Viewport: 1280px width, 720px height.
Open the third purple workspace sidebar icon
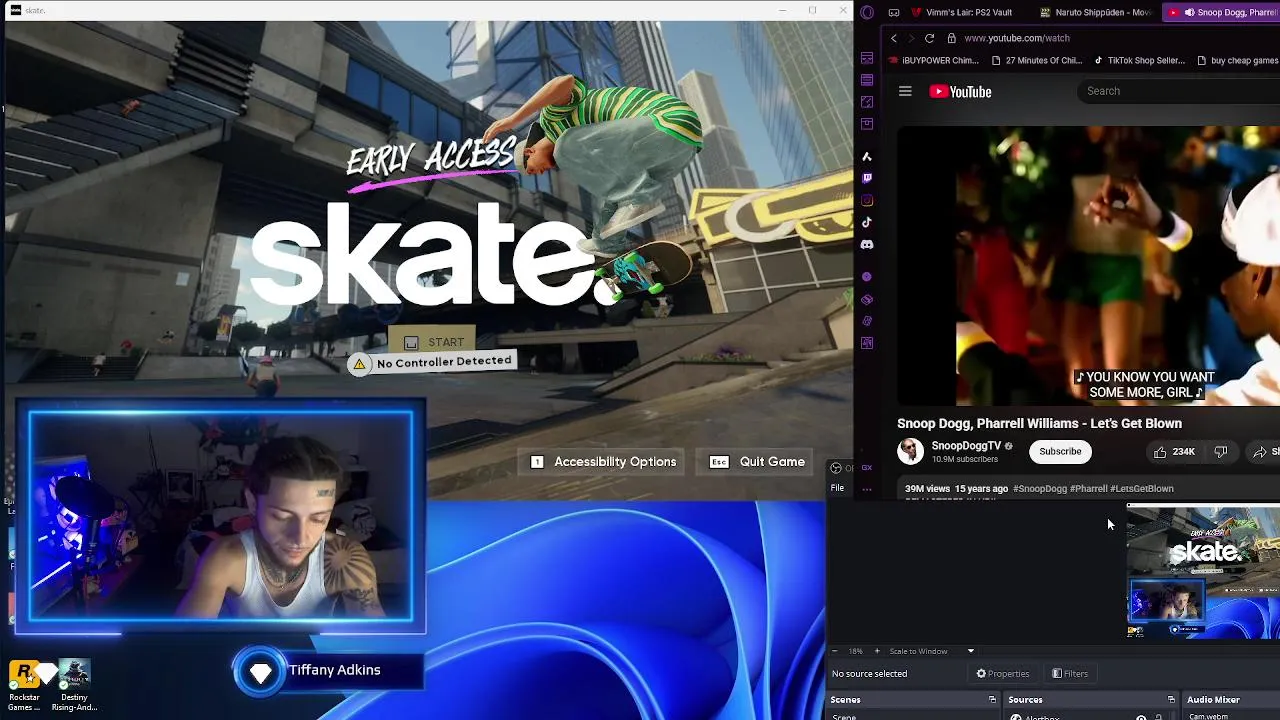(867, 102)
